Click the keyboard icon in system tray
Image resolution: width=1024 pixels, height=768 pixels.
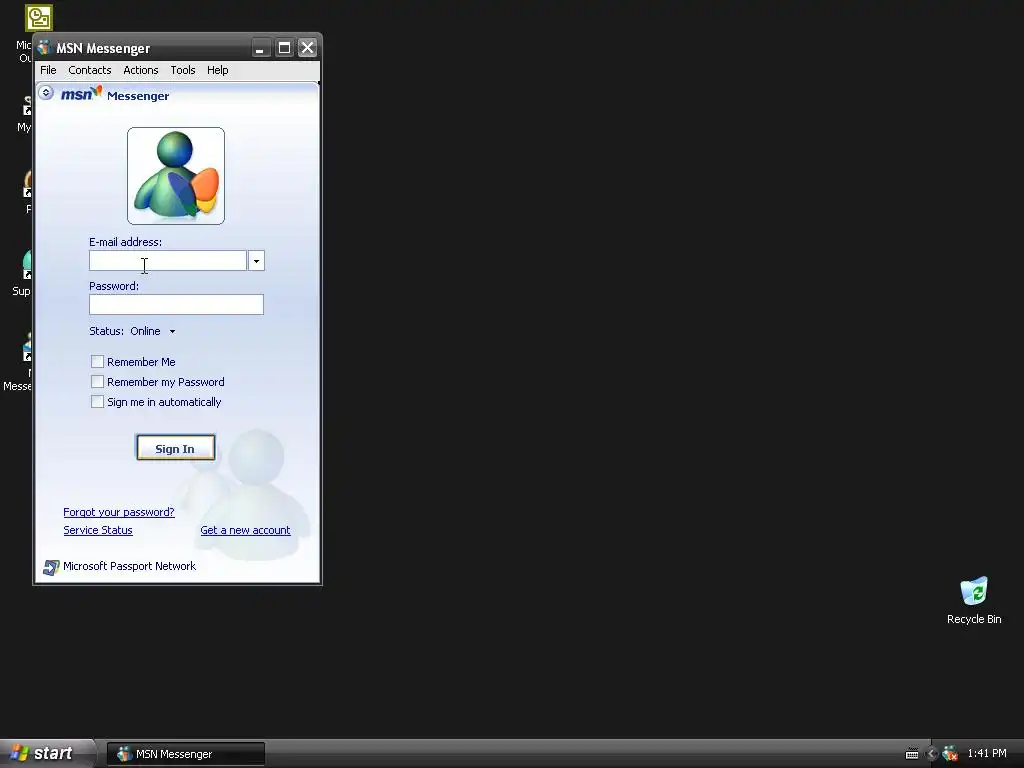click(x=912, y=754)
